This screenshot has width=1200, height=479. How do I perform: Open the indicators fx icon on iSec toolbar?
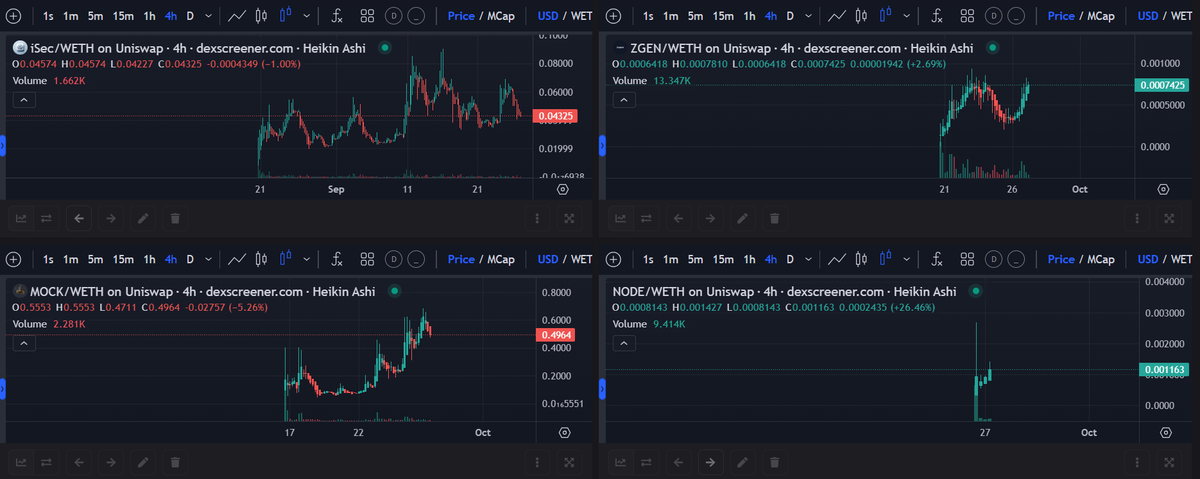[337, 16]
